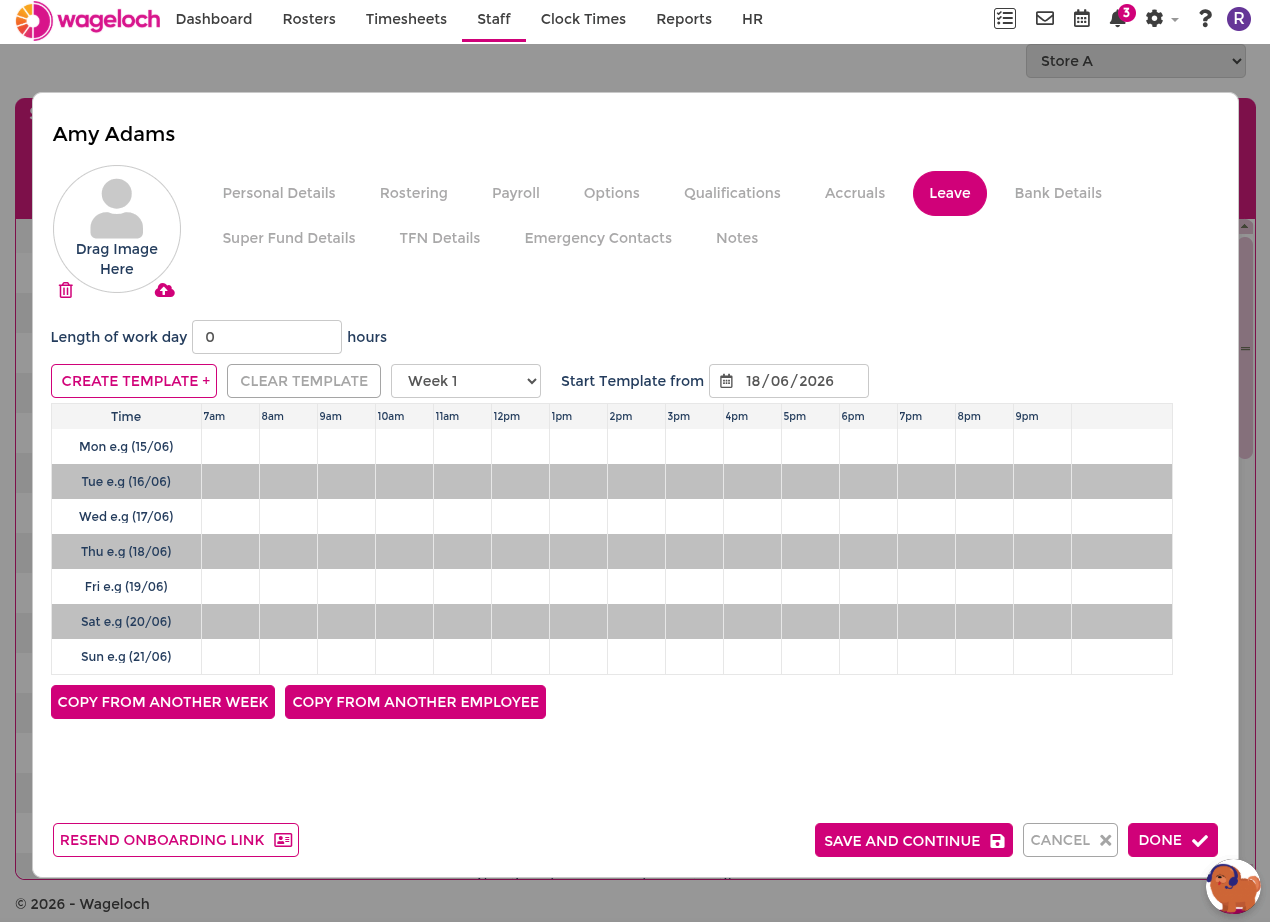Expand the Week 1 dropdown
Viewport: 1270px width, 922px height.
pos(466,381)
